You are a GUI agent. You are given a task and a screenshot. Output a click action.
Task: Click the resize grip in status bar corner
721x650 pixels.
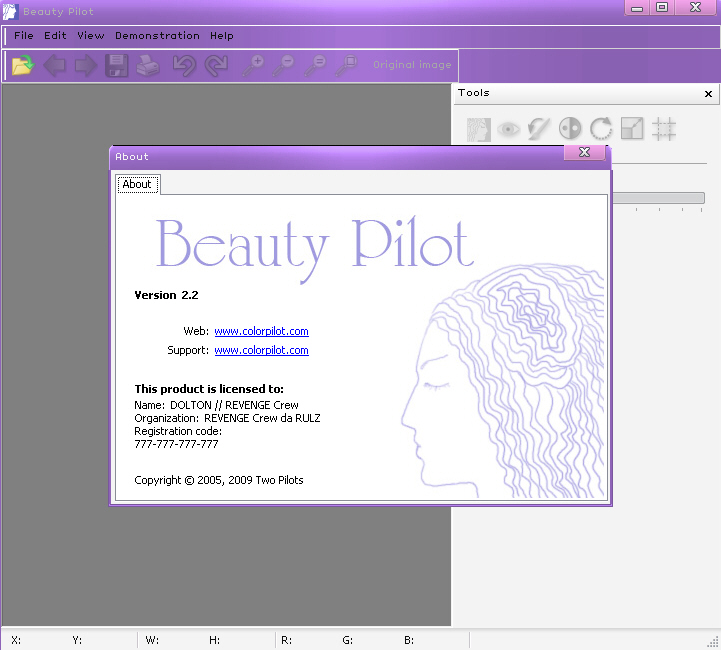(x=713, y=642)
